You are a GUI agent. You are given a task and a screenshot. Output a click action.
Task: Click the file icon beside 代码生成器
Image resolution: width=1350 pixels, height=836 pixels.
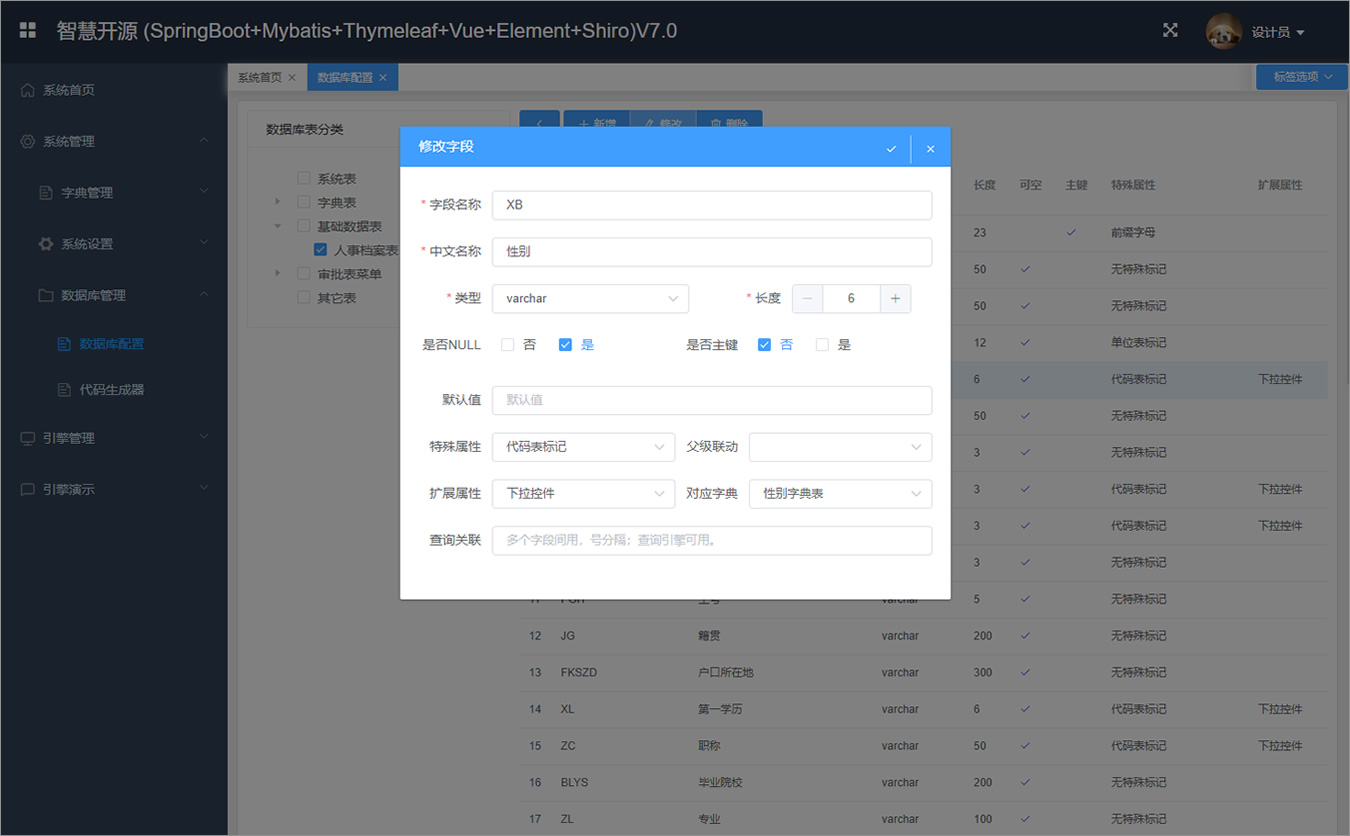(x=65, y=389)
